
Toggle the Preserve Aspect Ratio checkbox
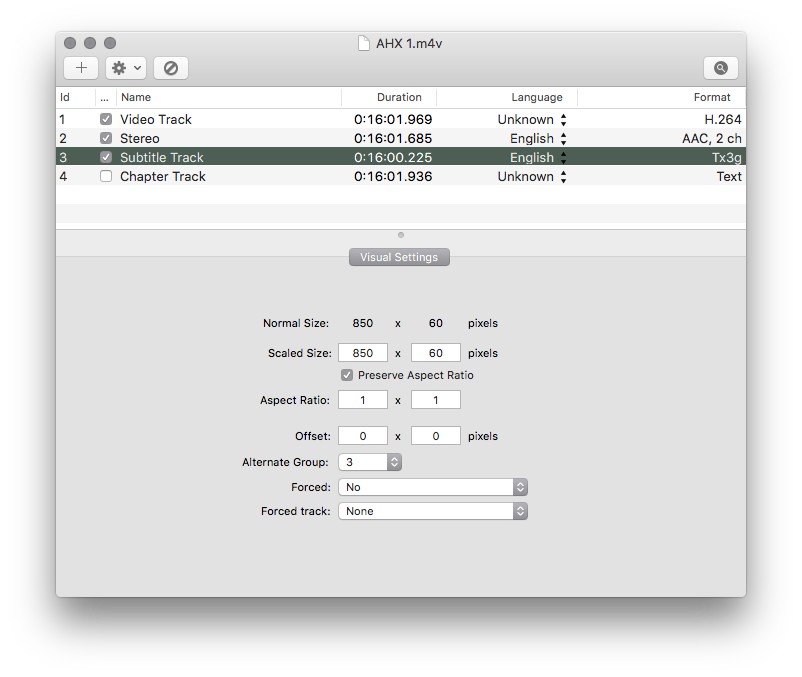click(x=347, y=375)
